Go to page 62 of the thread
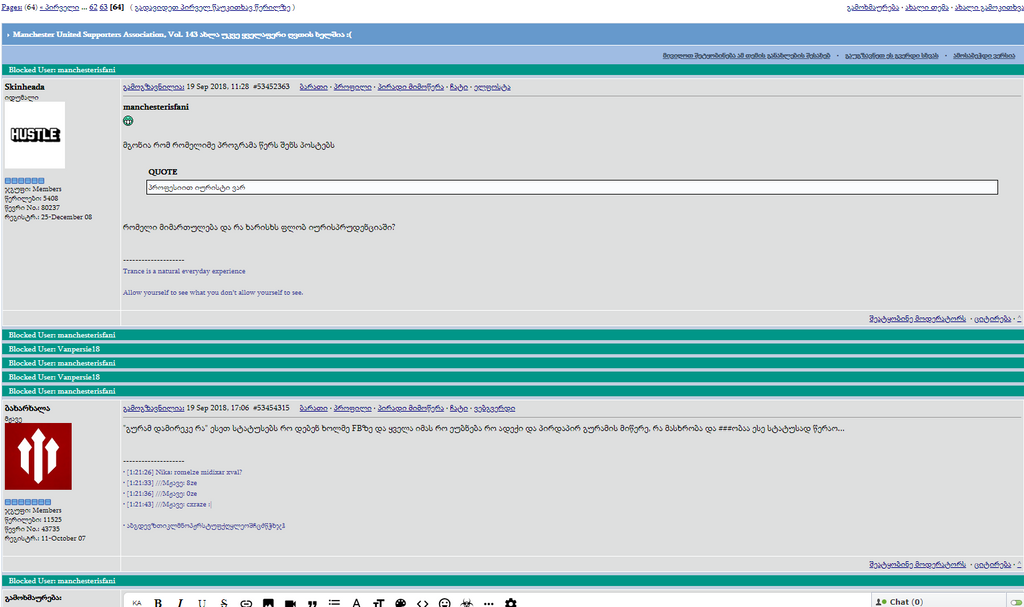The image size is (1024, 607). pos(93,7)
